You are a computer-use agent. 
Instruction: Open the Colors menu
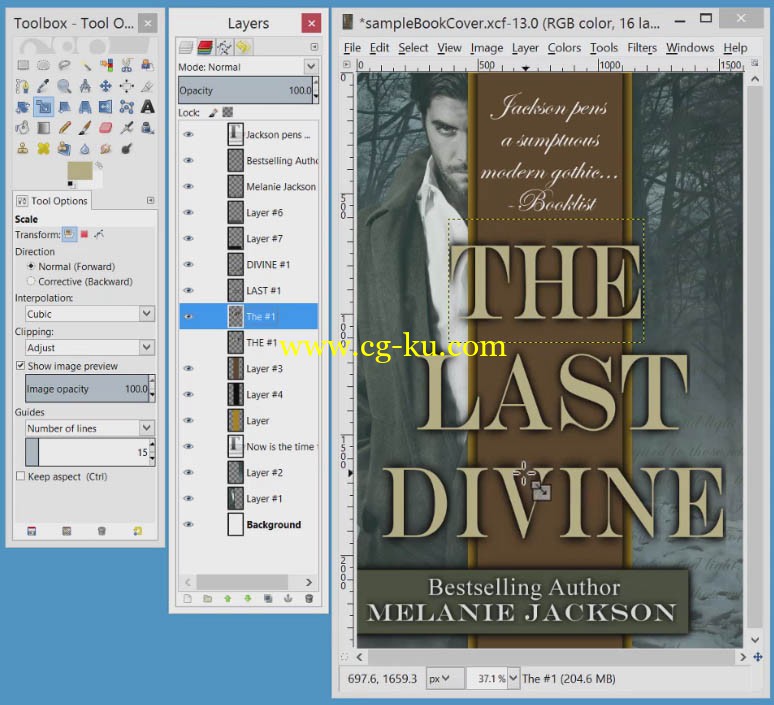(564, 48)
